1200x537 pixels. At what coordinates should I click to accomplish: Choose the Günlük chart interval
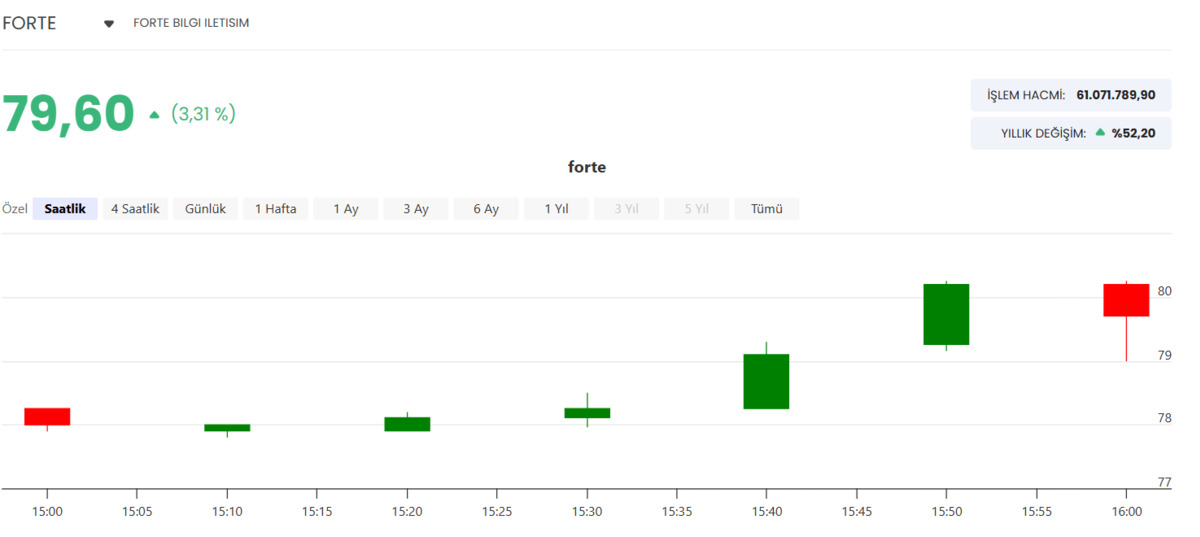pos(206,209)
